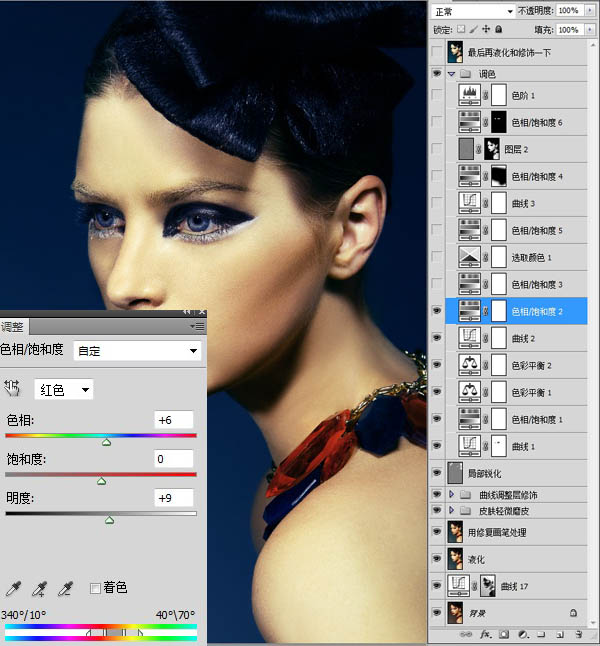This screenshot has width=600, height=646.
Task: Show the 色阶 1 layer visibility
Action: point(436,95)
